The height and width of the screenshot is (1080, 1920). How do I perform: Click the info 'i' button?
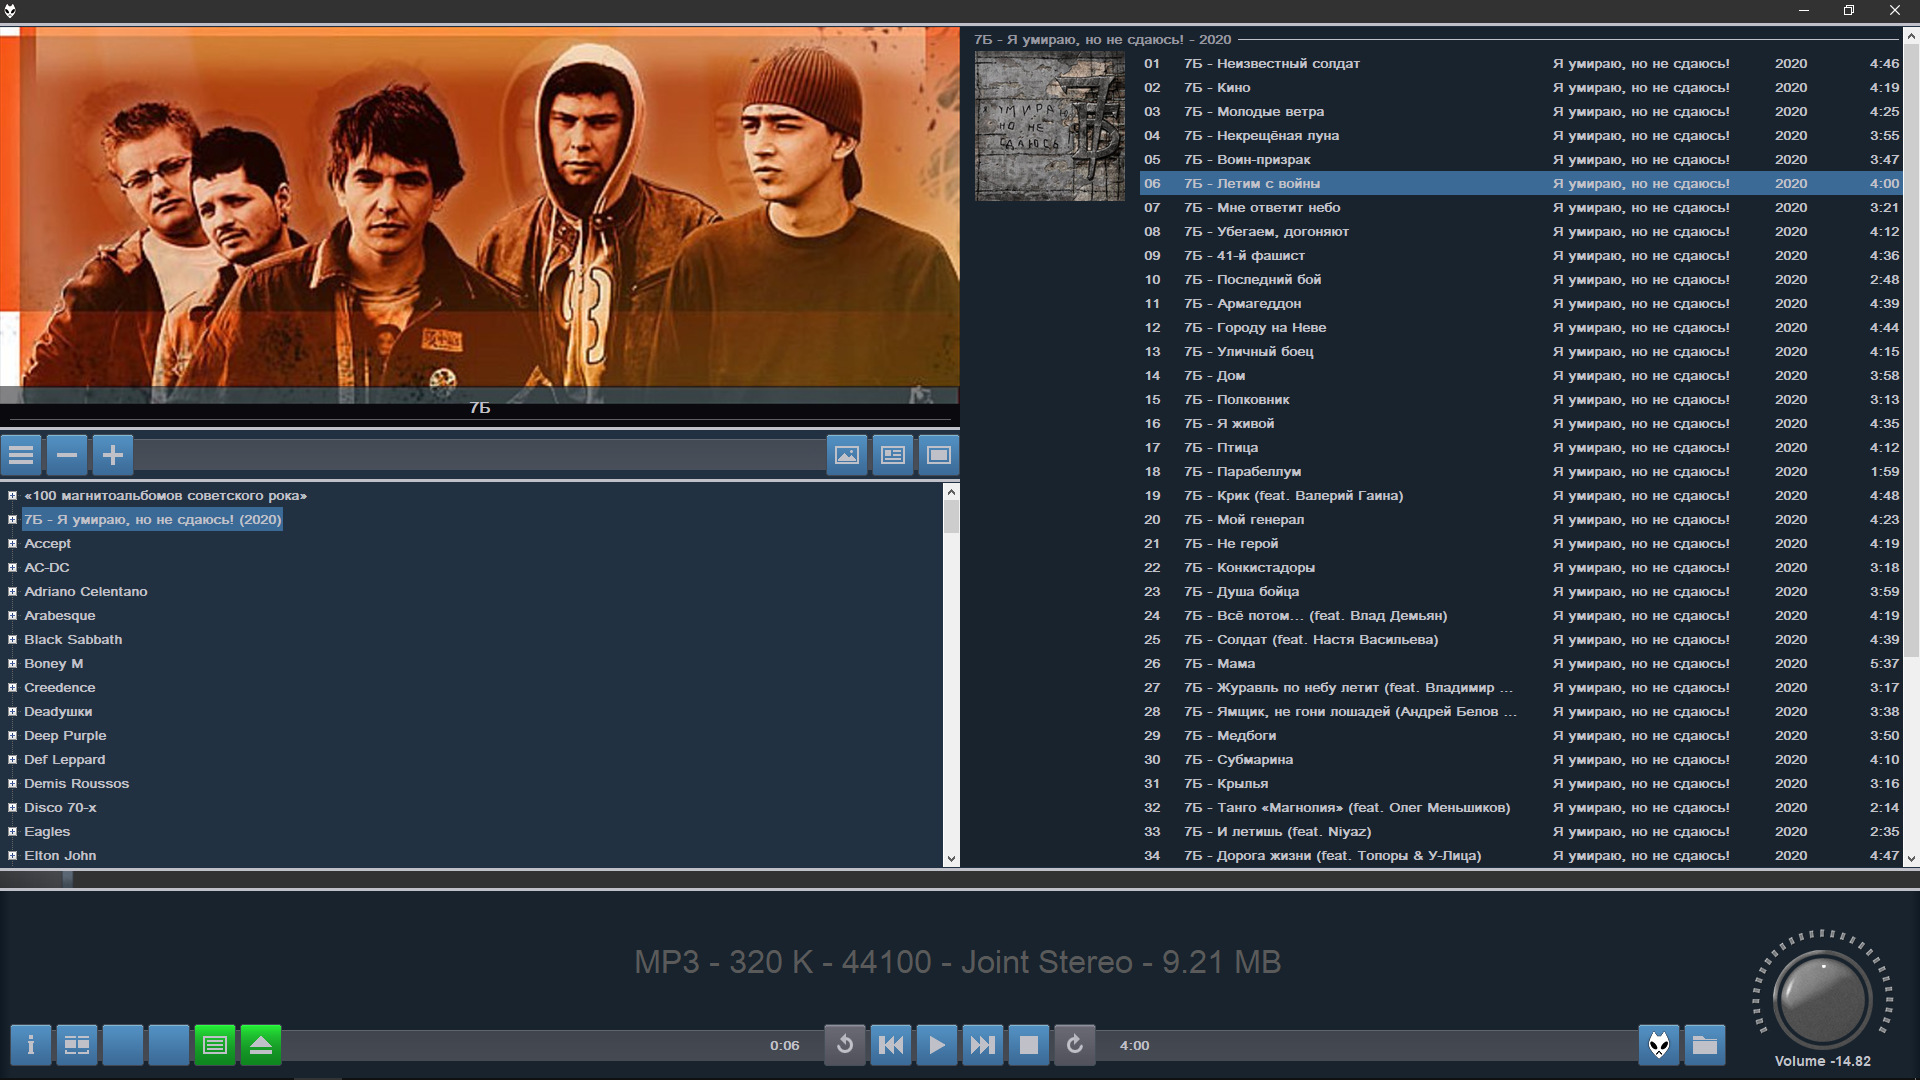(x=31, y=1045)
